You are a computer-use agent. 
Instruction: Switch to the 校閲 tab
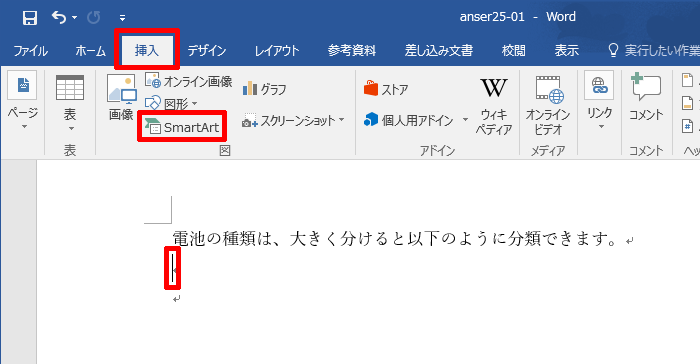(x=513, y=50)
